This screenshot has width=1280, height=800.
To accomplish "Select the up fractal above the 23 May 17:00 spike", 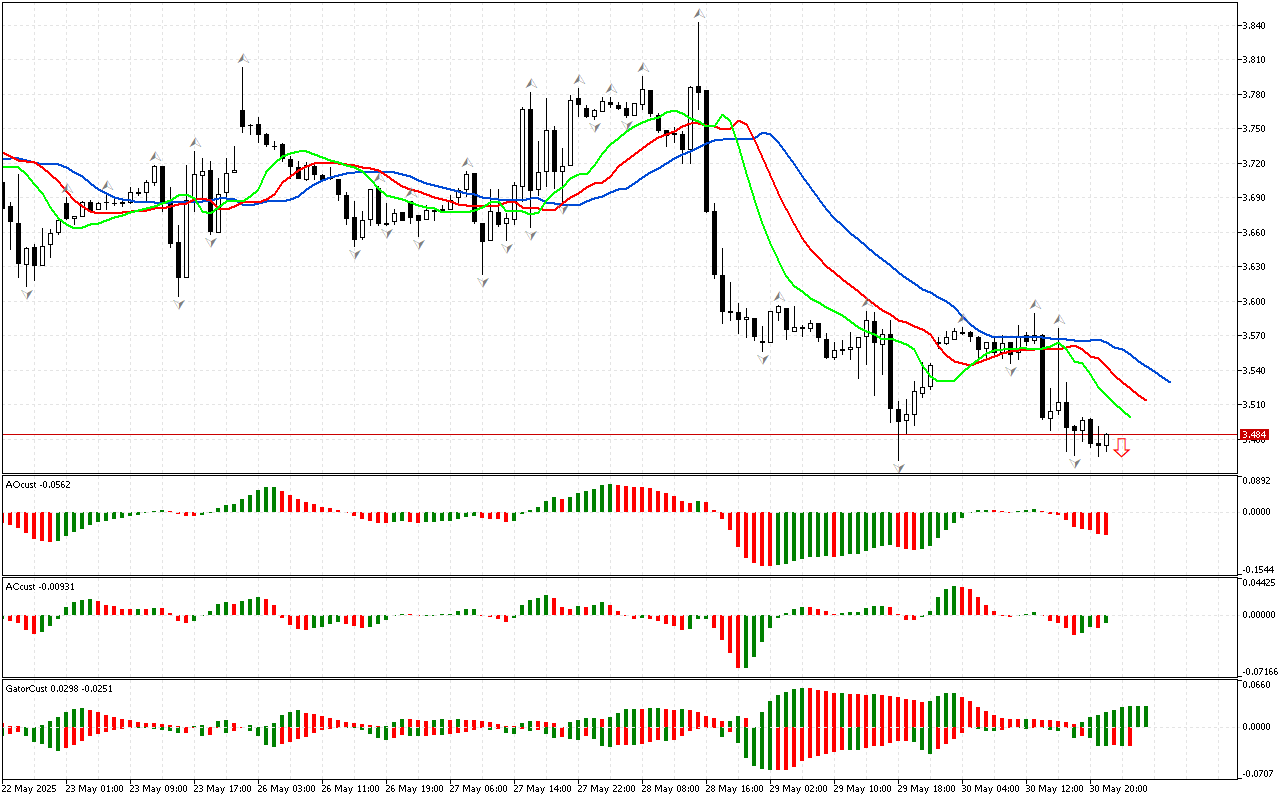I will point(242,59).
